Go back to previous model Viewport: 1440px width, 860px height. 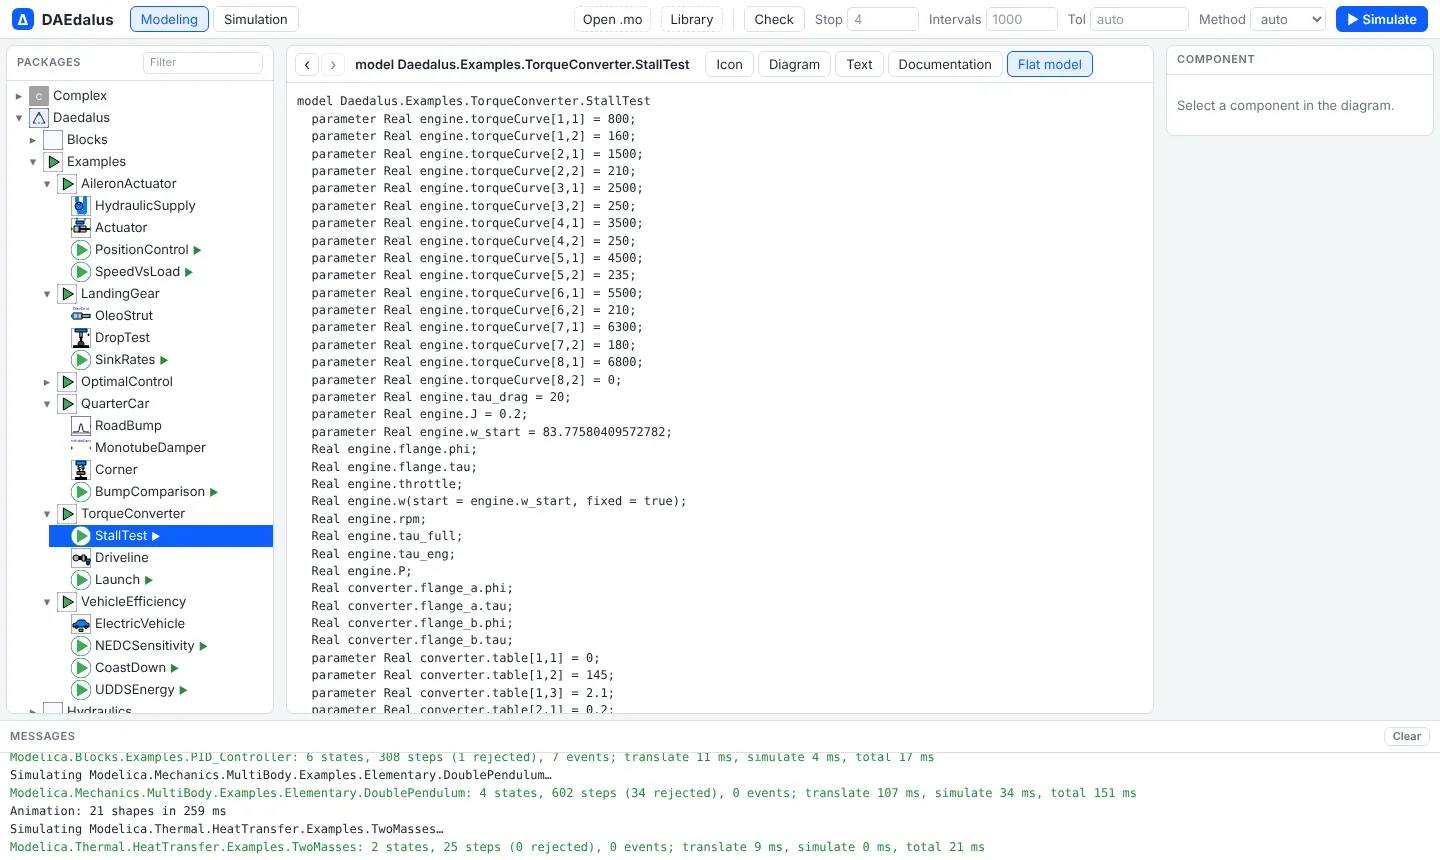(308, 64)
